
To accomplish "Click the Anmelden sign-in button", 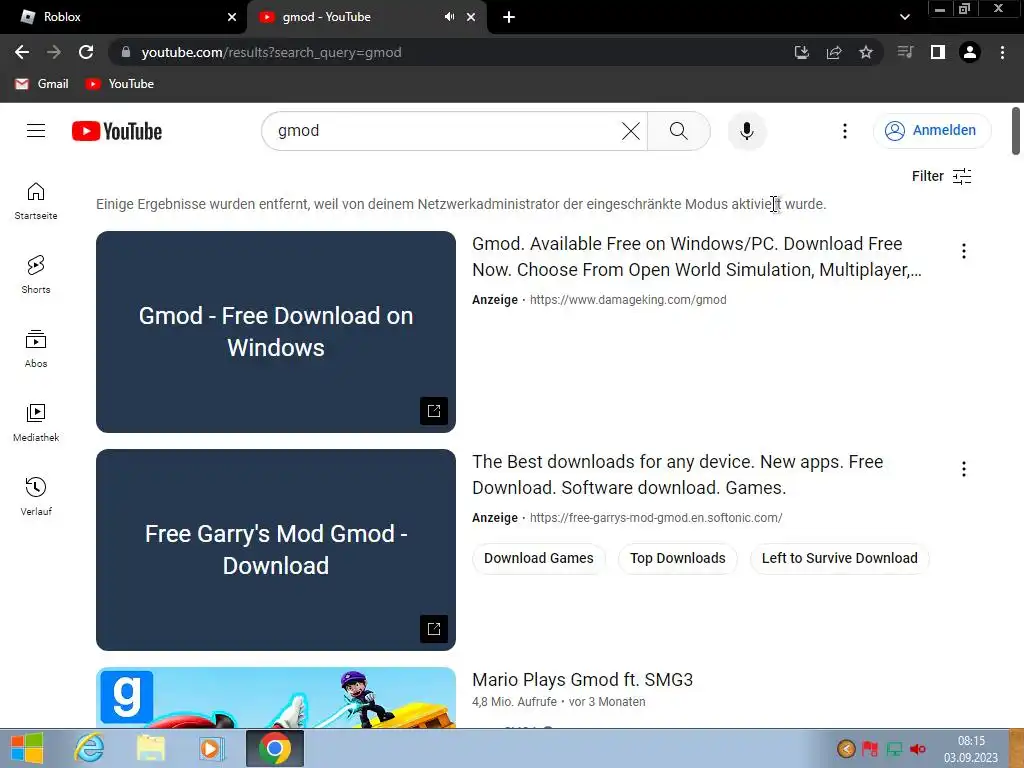I will coord(932,131).
